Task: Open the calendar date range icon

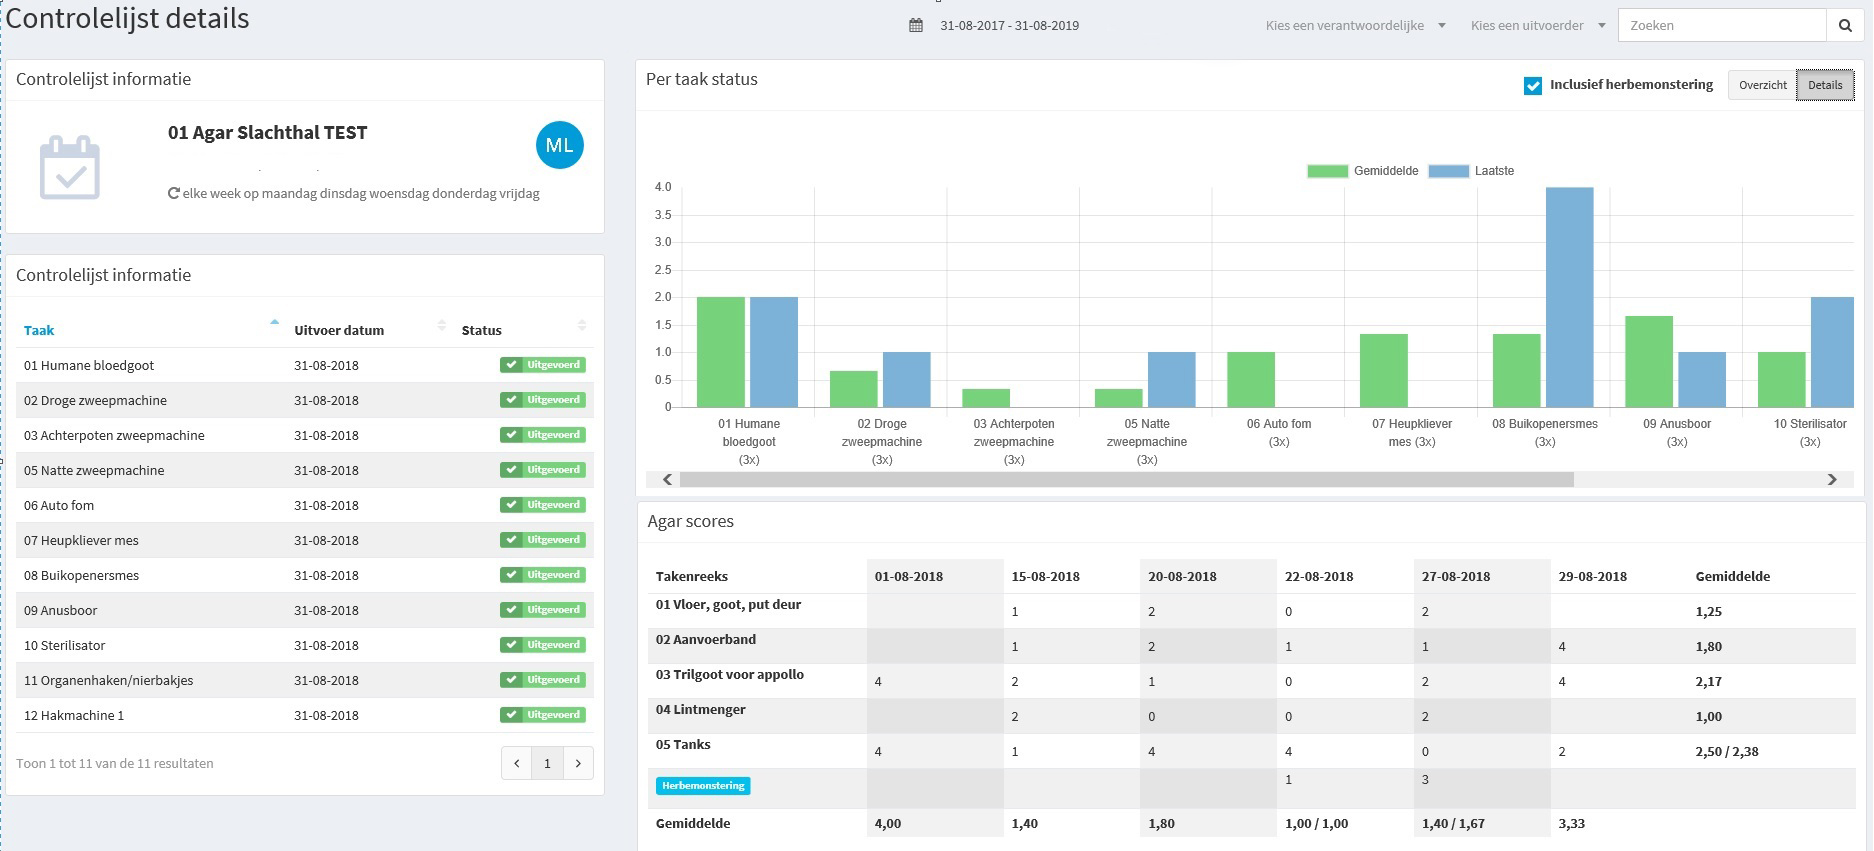Action: point(916,25)
